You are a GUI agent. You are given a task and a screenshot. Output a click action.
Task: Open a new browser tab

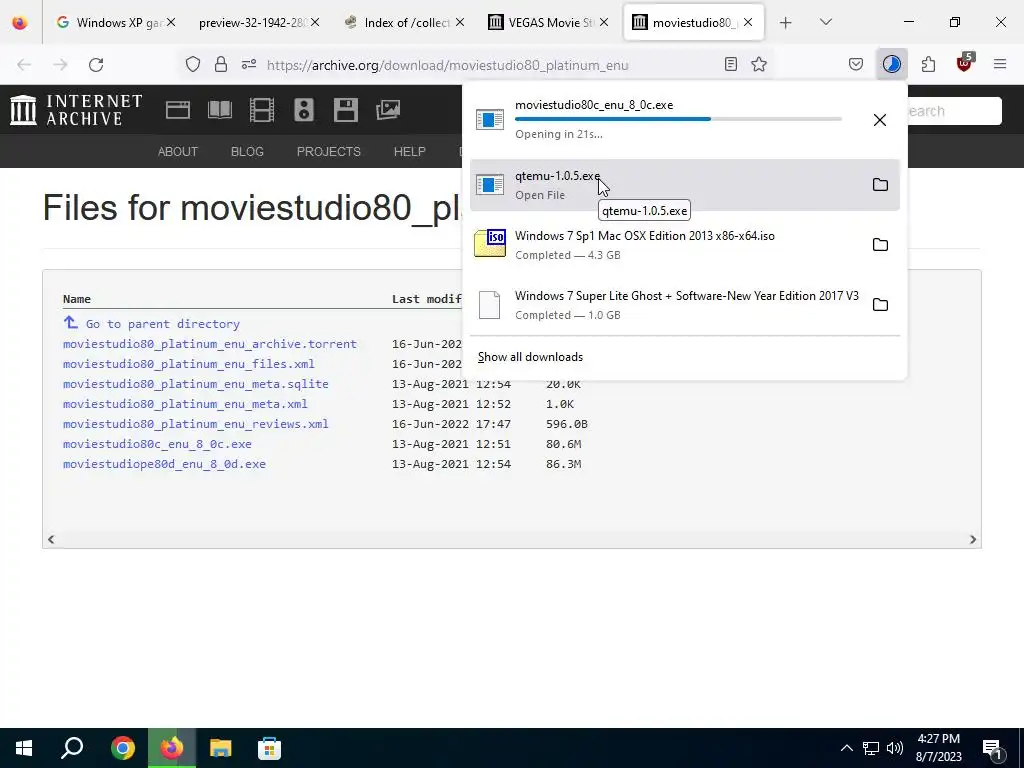coord(786,23)
